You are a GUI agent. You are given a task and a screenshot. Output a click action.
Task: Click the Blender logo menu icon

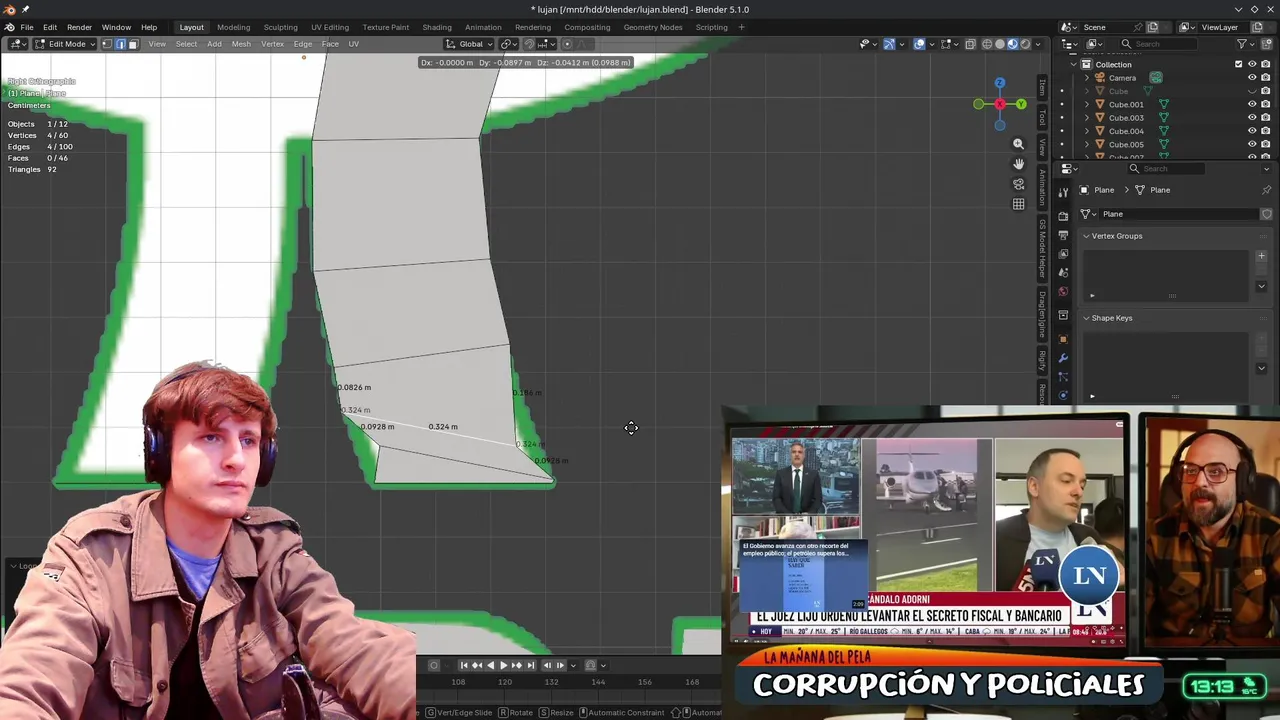click(10, 27)
